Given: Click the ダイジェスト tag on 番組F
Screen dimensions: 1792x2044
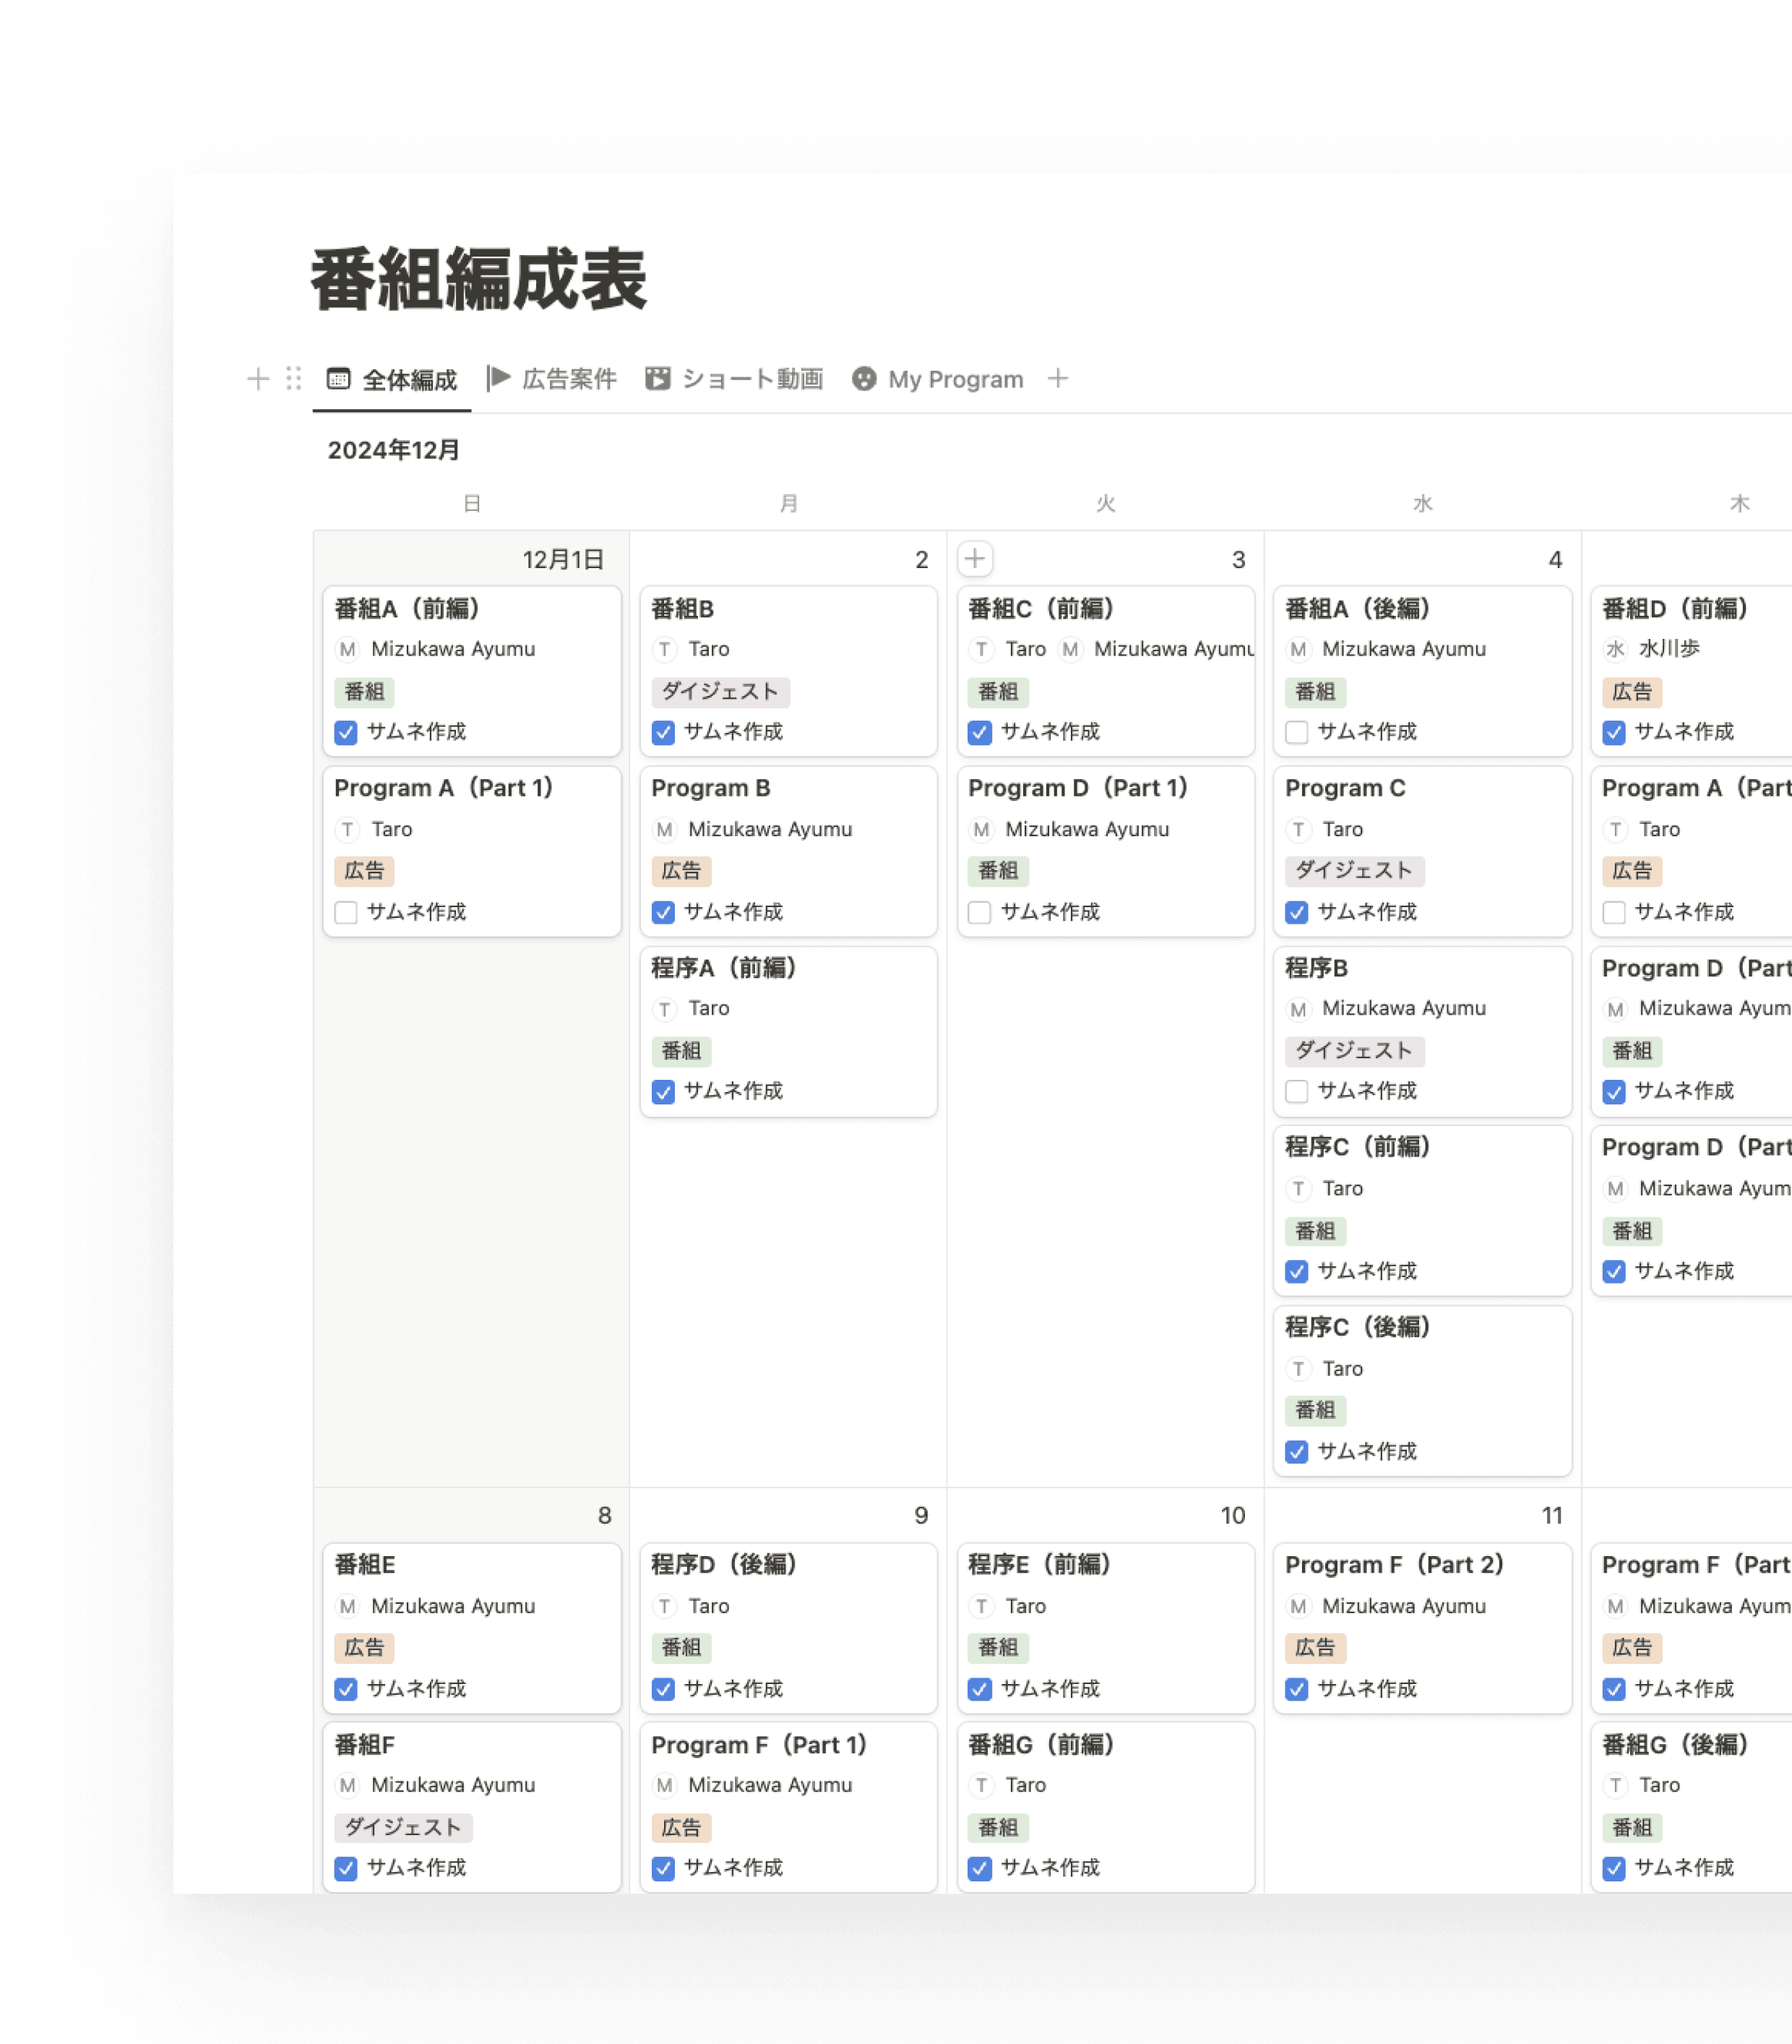Looking at the screenshot, I should (403, 1827).
